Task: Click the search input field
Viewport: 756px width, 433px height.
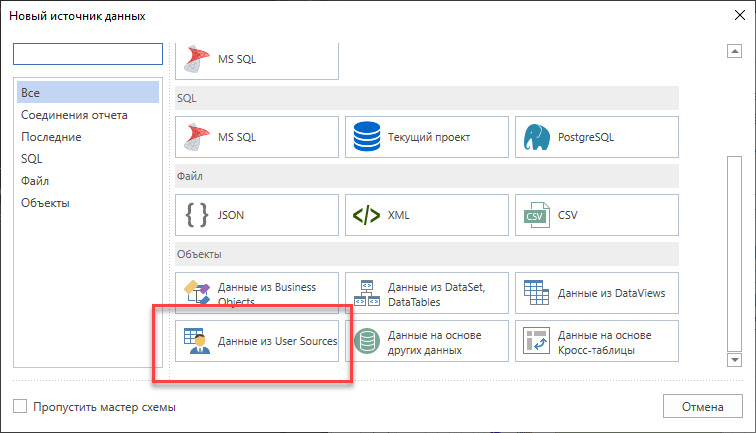Action: 87,54
